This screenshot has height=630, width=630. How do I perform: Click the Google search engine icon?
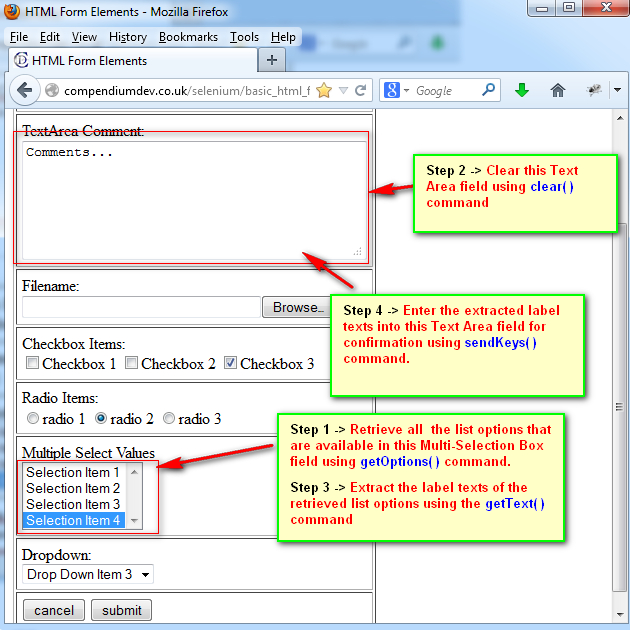pos(392,90)
